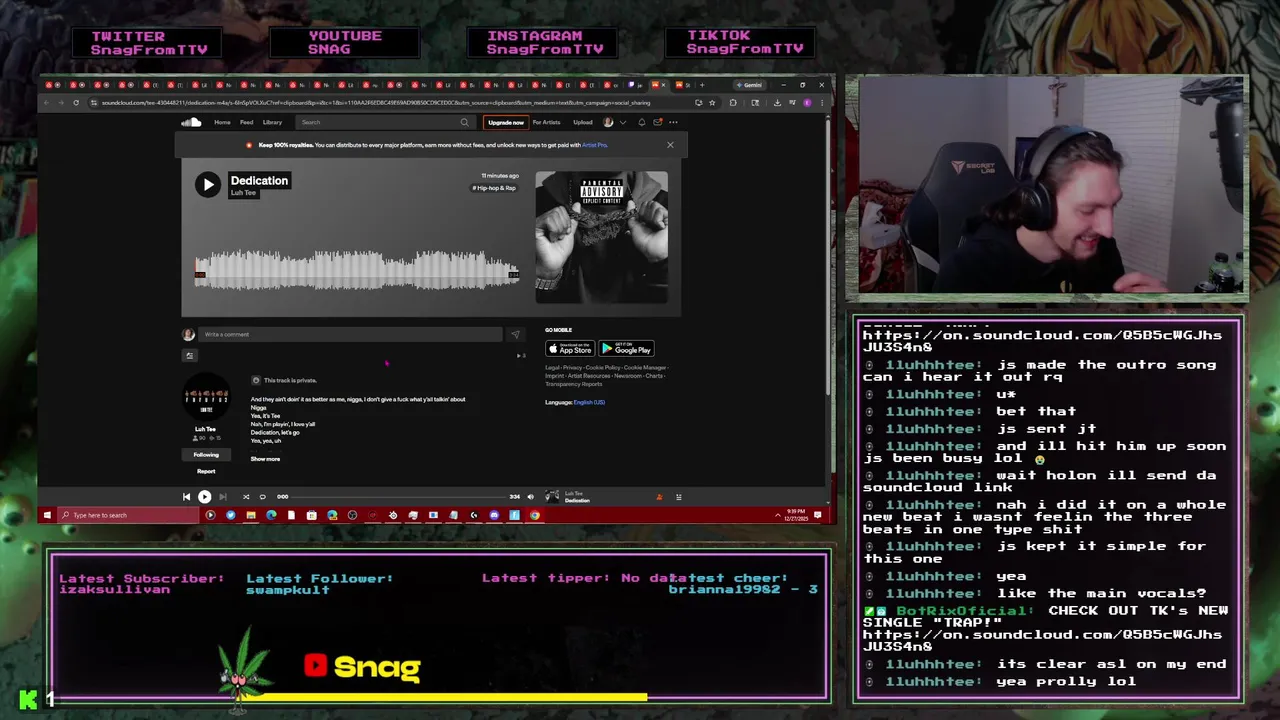Image resolution: width=1280 pixels, height=720 pixels.
Task: Open the Home page in SoundCloud
Action: tap(222, 122)
